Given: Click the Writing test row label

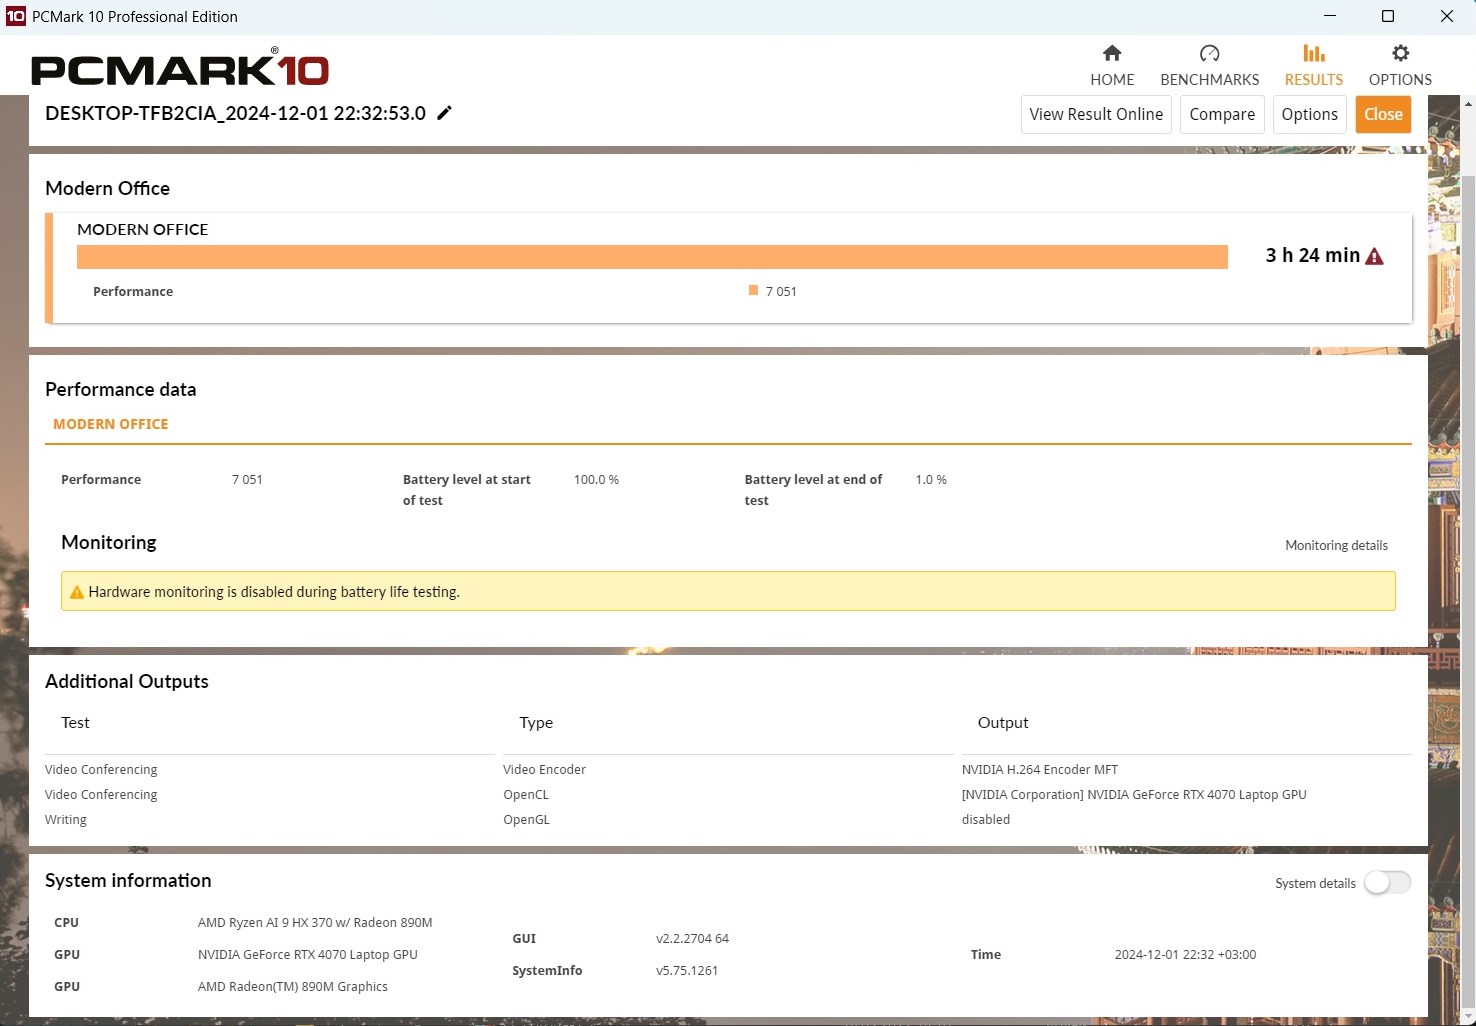Looking at the screenshot, I should [66, 819].
